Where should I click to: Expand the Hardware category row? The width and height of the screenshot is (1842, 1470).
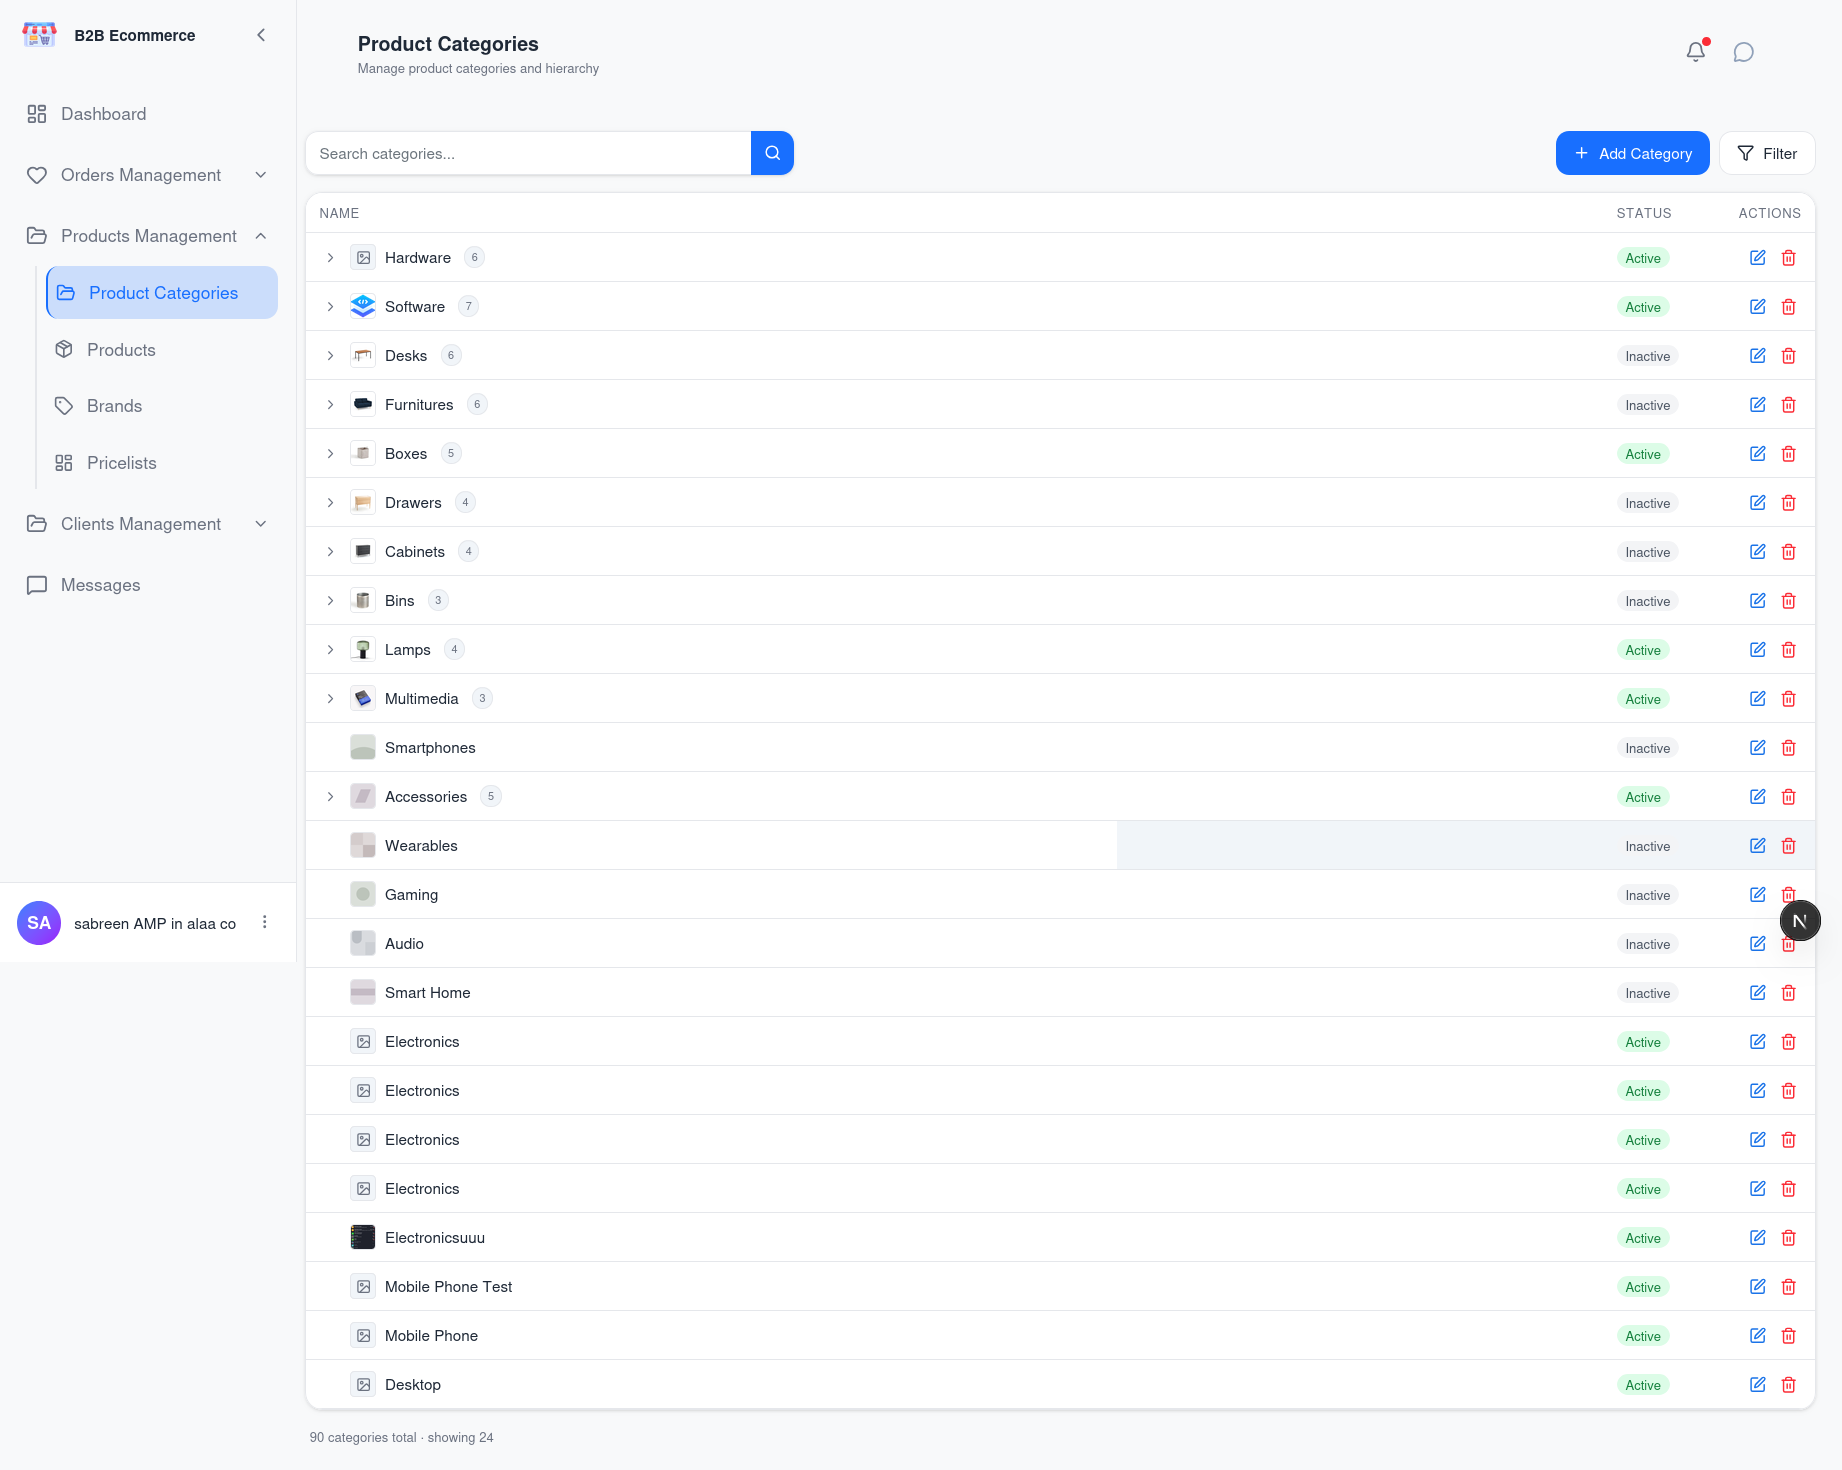coord(330,258)
